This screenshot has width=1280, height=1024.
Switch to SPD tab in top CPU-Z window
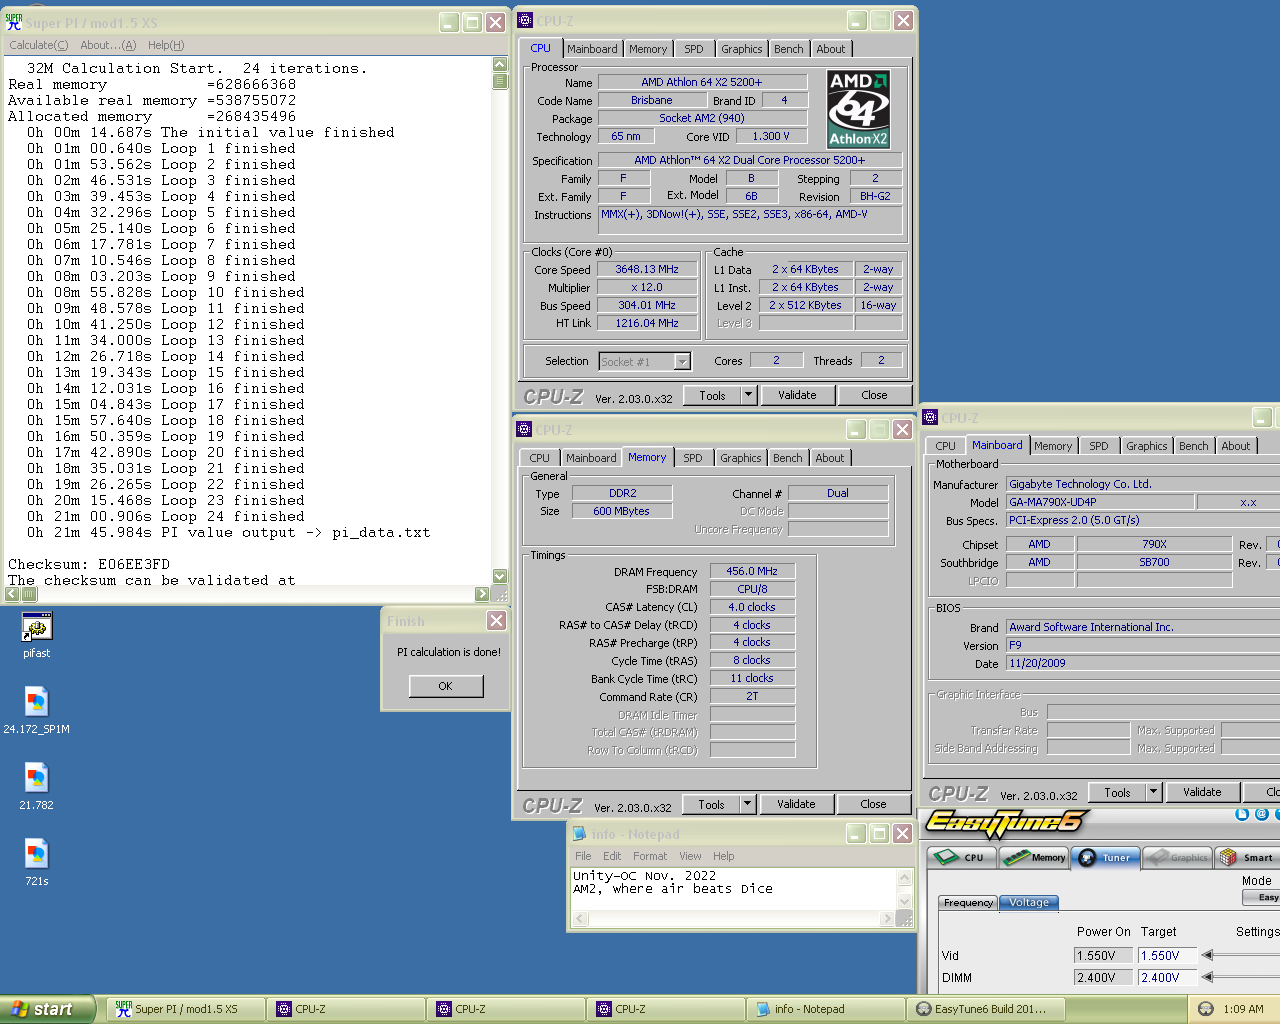click(694, 49)
